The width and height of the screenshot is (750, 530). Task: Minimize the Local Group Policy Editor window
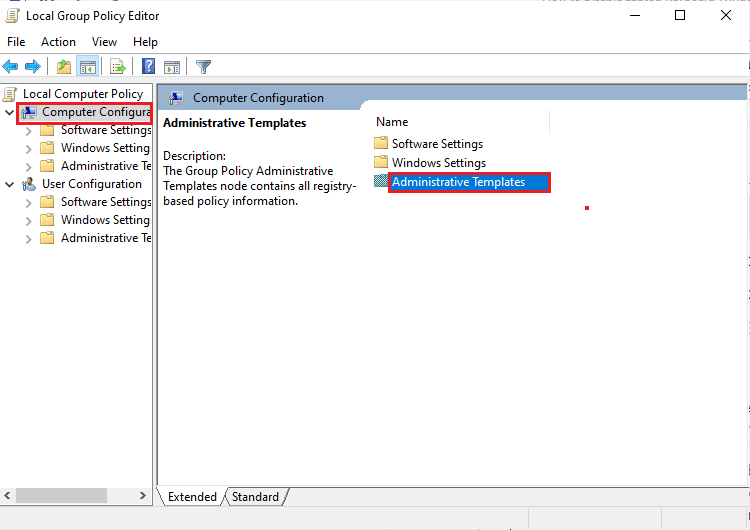tap(635, 15)
